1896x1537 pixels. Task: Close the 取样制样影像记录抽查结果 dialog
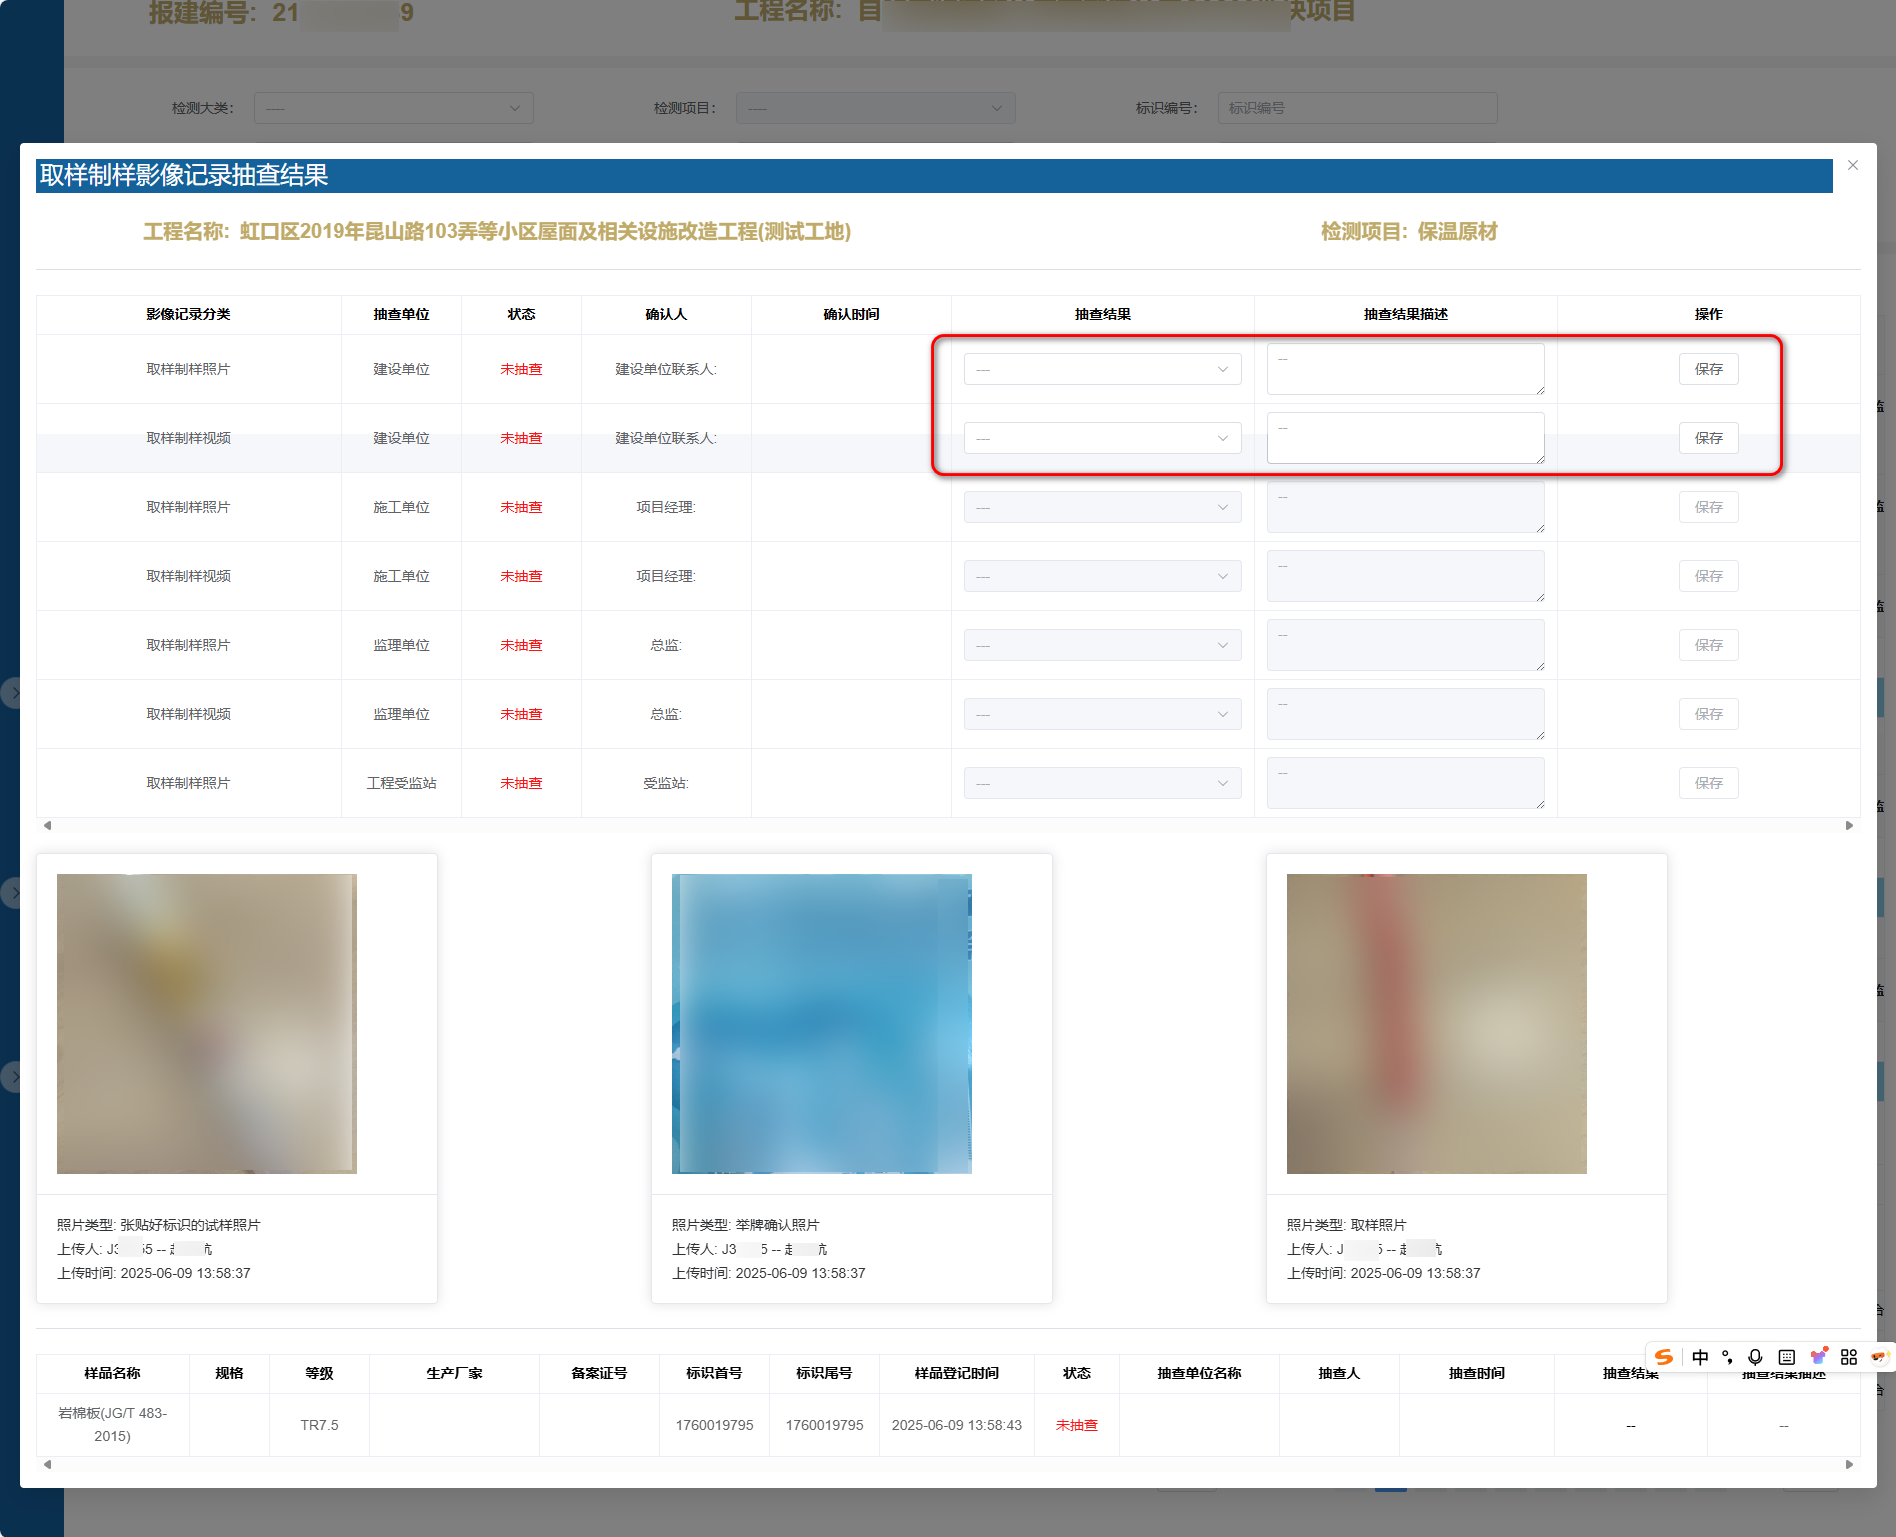[x=1853, y=165]
